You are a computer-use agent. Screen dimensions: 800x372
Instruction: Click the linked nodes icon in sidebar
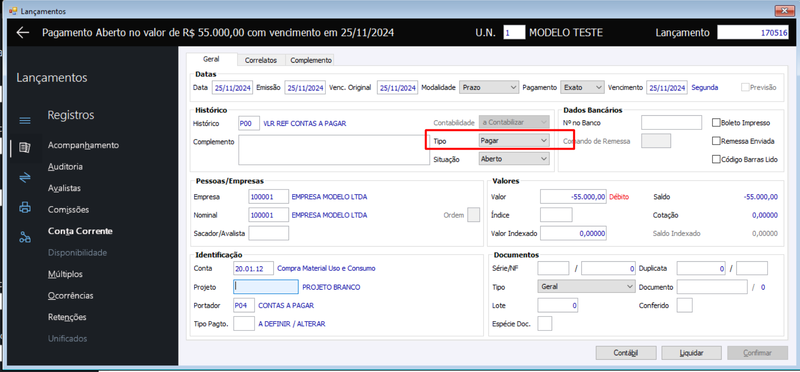tap(24, 237)
